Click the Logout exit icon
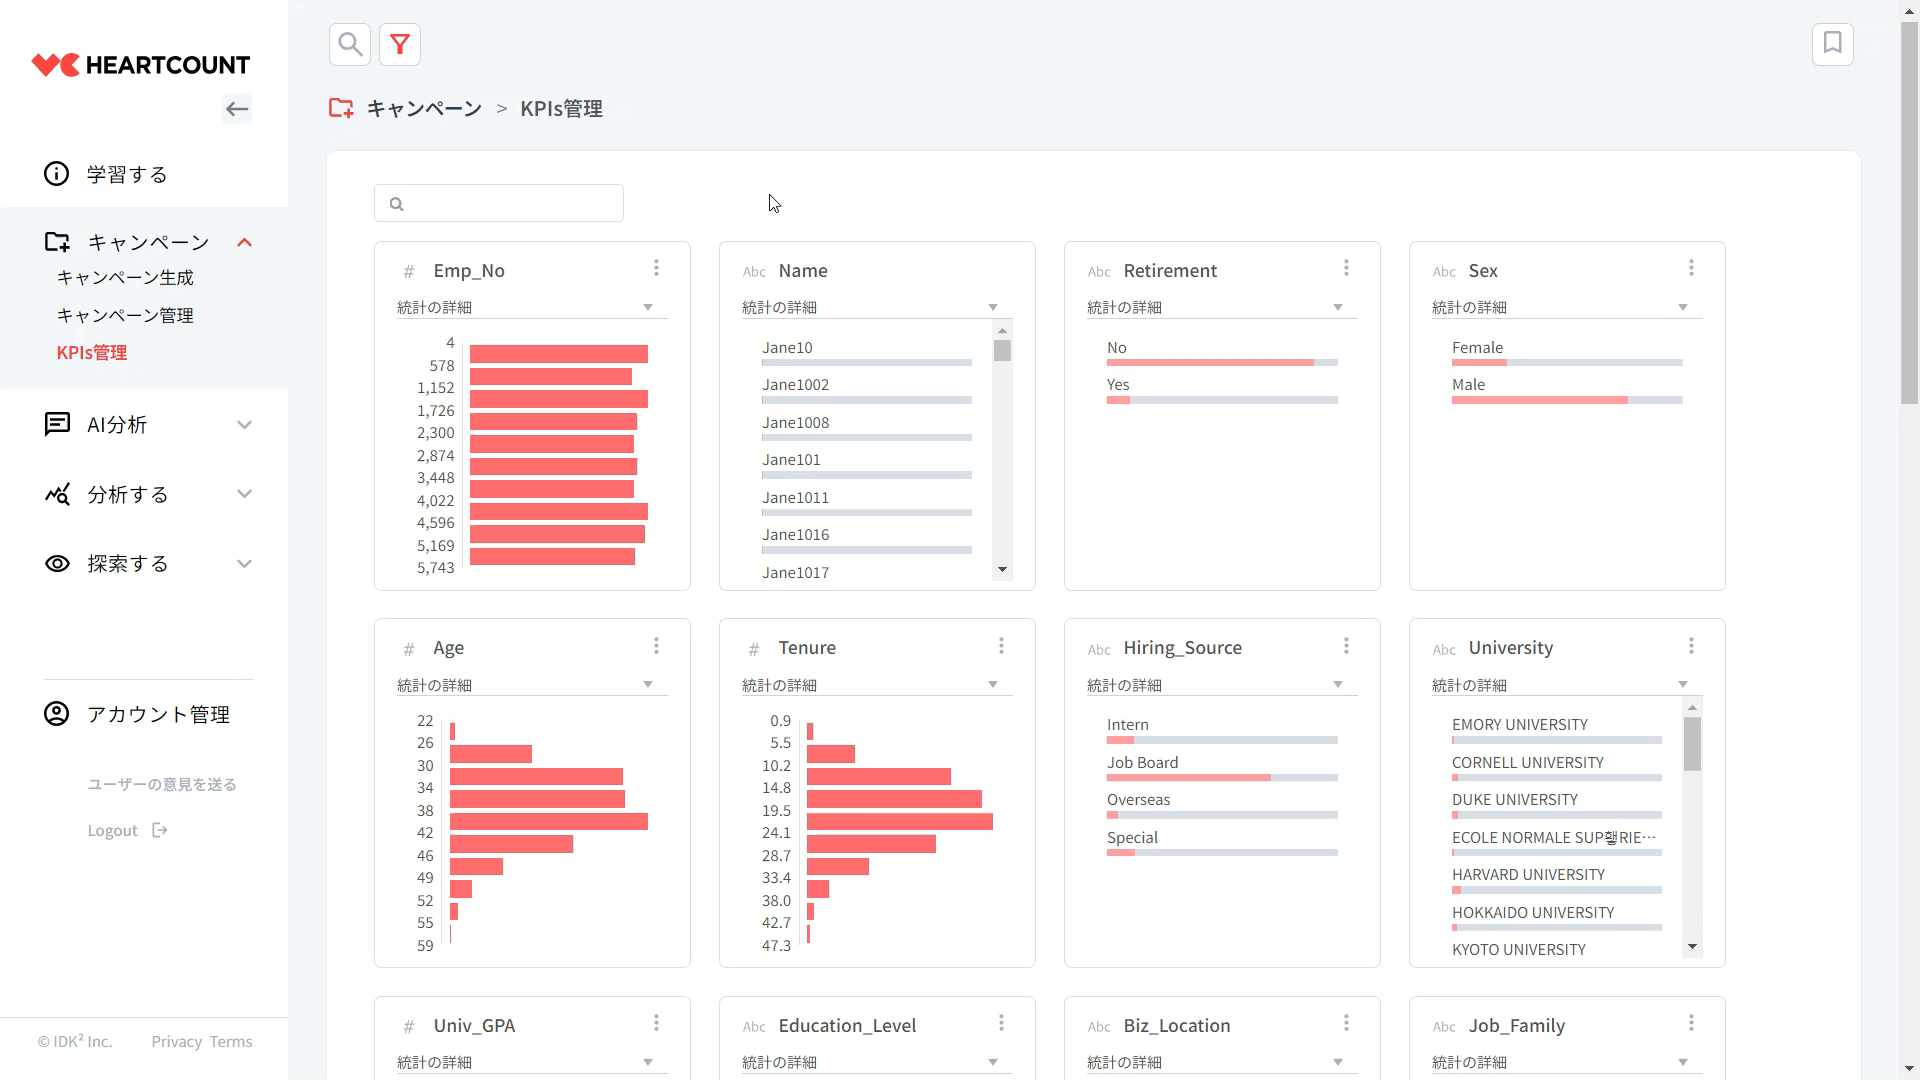1920x1080 pixels. tap(160, 830)
